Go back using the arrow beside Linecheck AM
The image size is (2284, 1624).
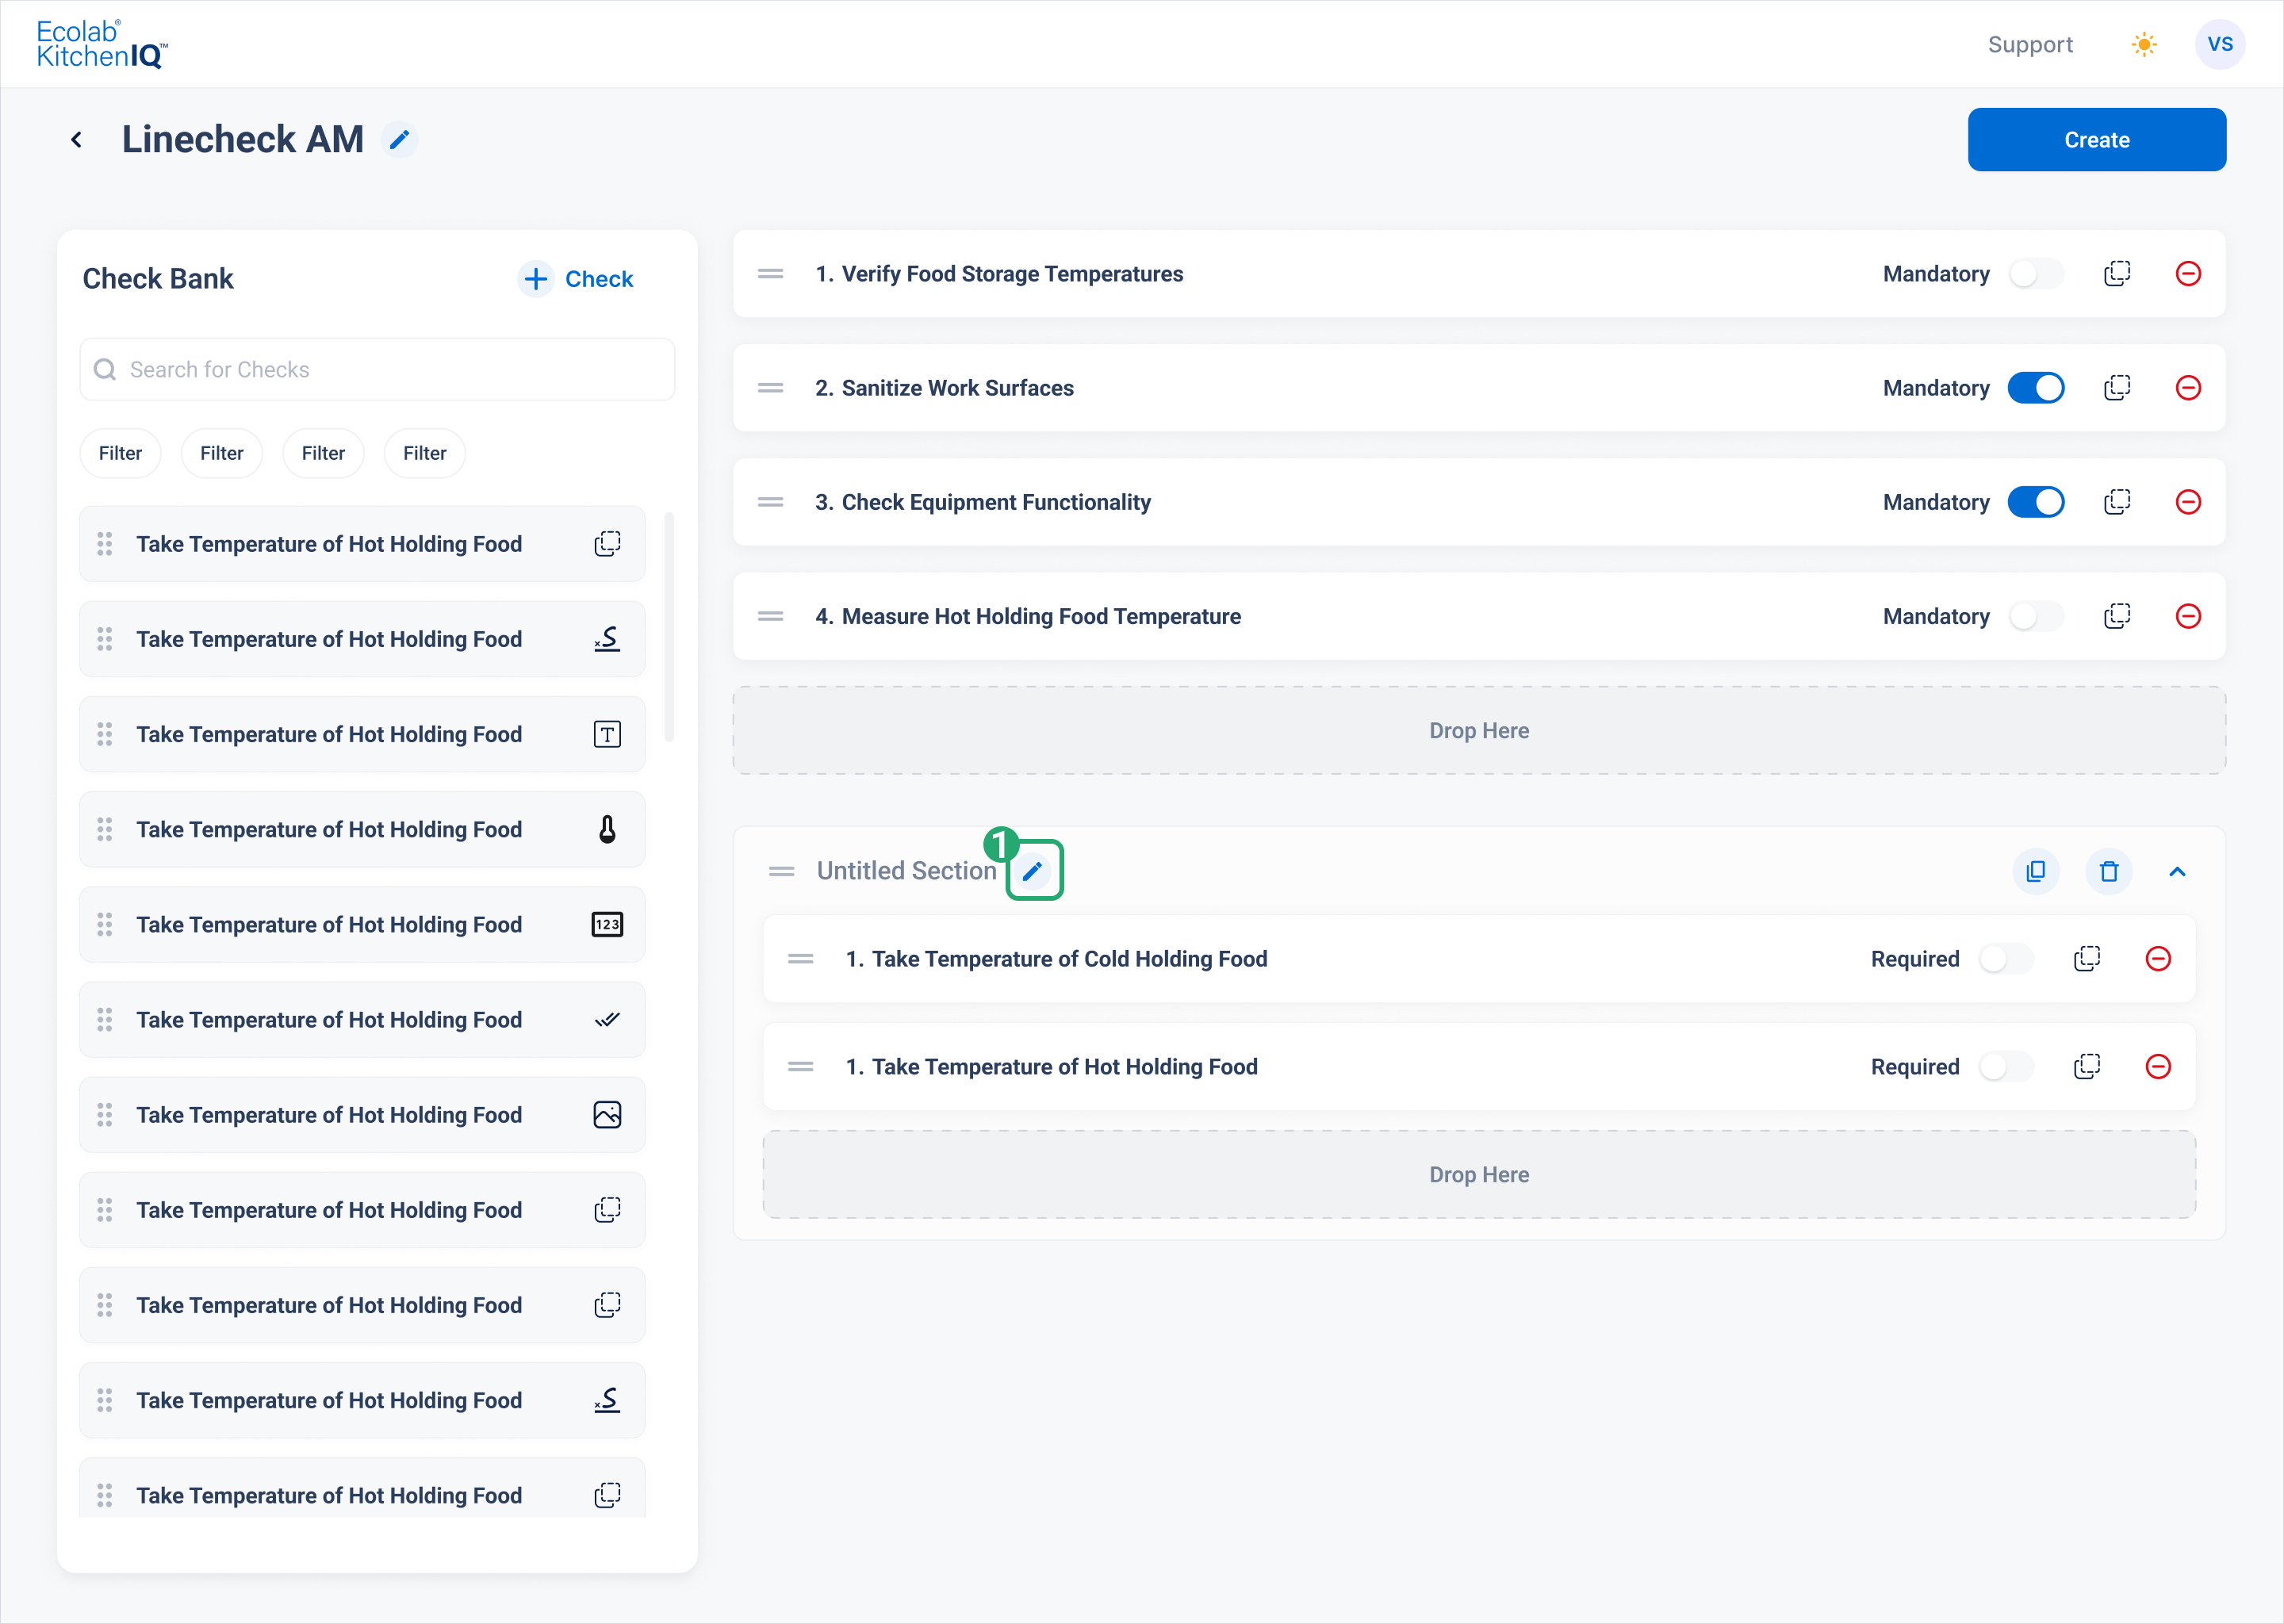76,140
